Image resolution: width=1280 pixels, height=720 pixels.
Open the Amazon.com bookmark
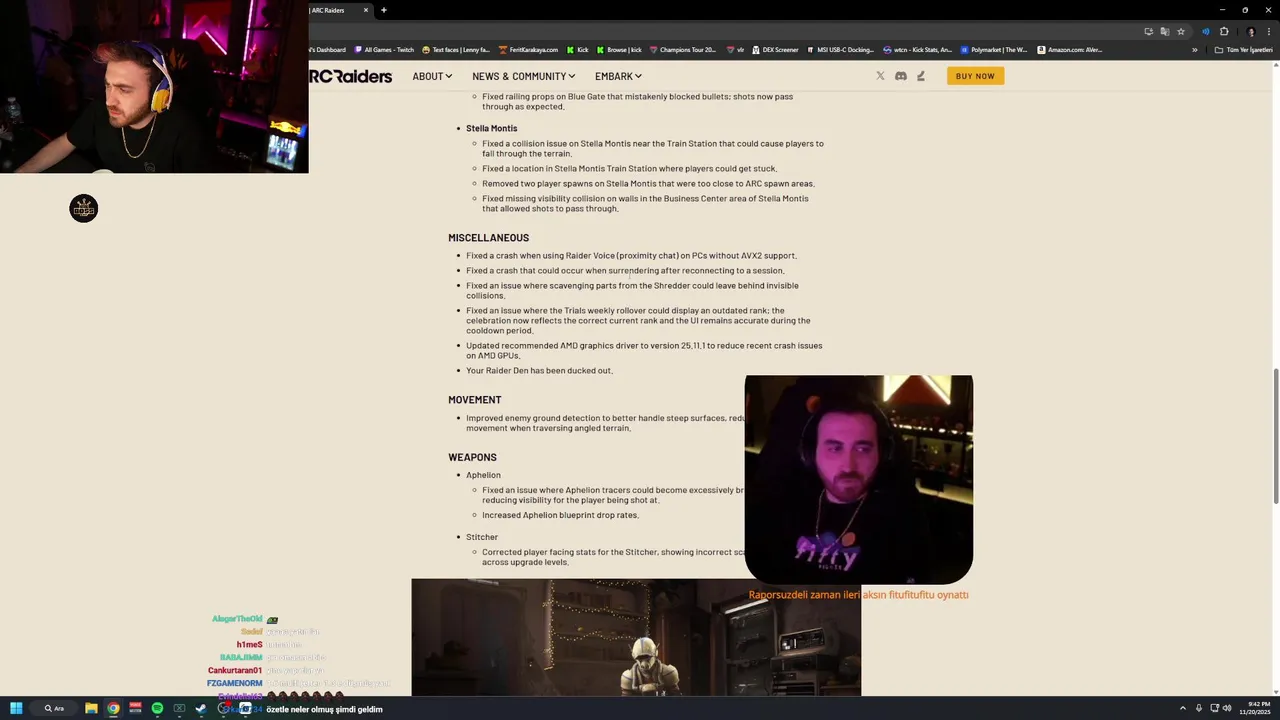tap(1070, 49)
